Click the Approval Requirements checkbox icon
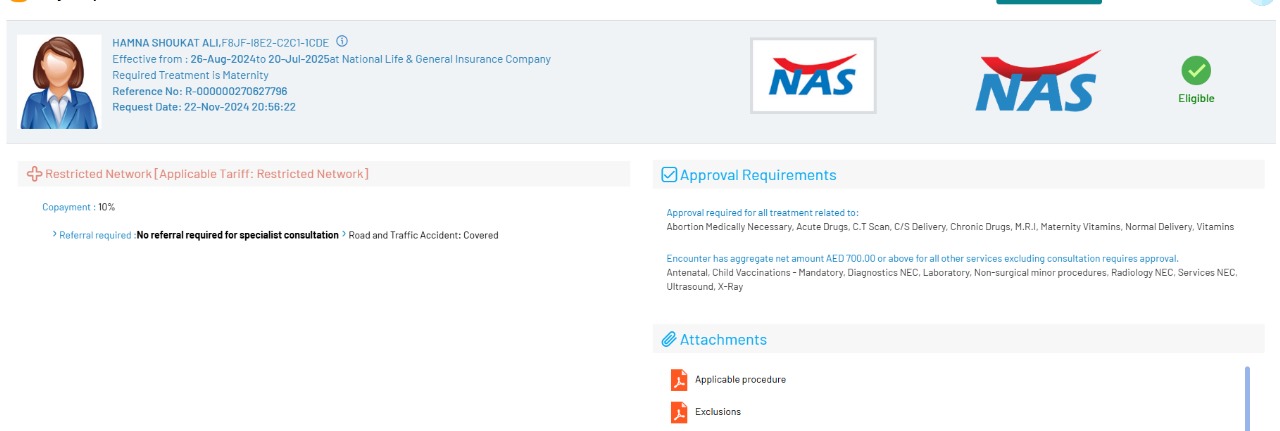The image size is (1280, 431). coord(669,175)
